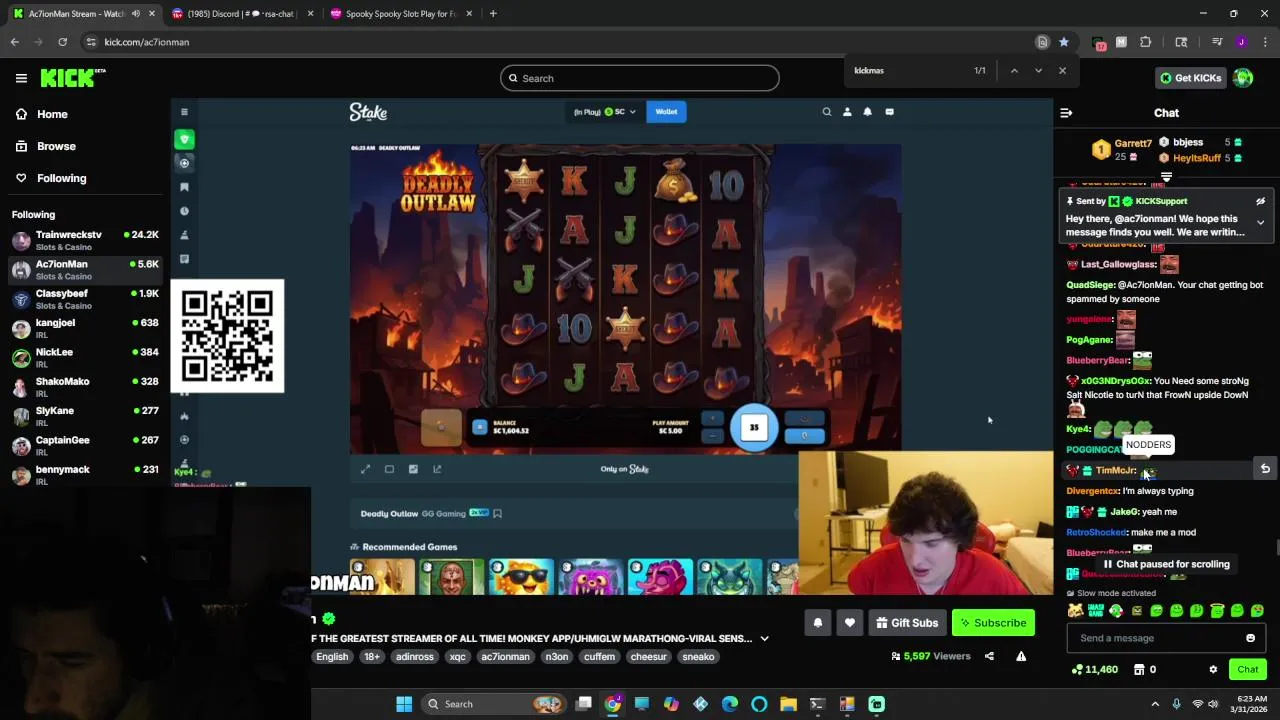1280x720 pixels.
Task: Open the Kick user profile avatar
Action: tap(1243, 78)
